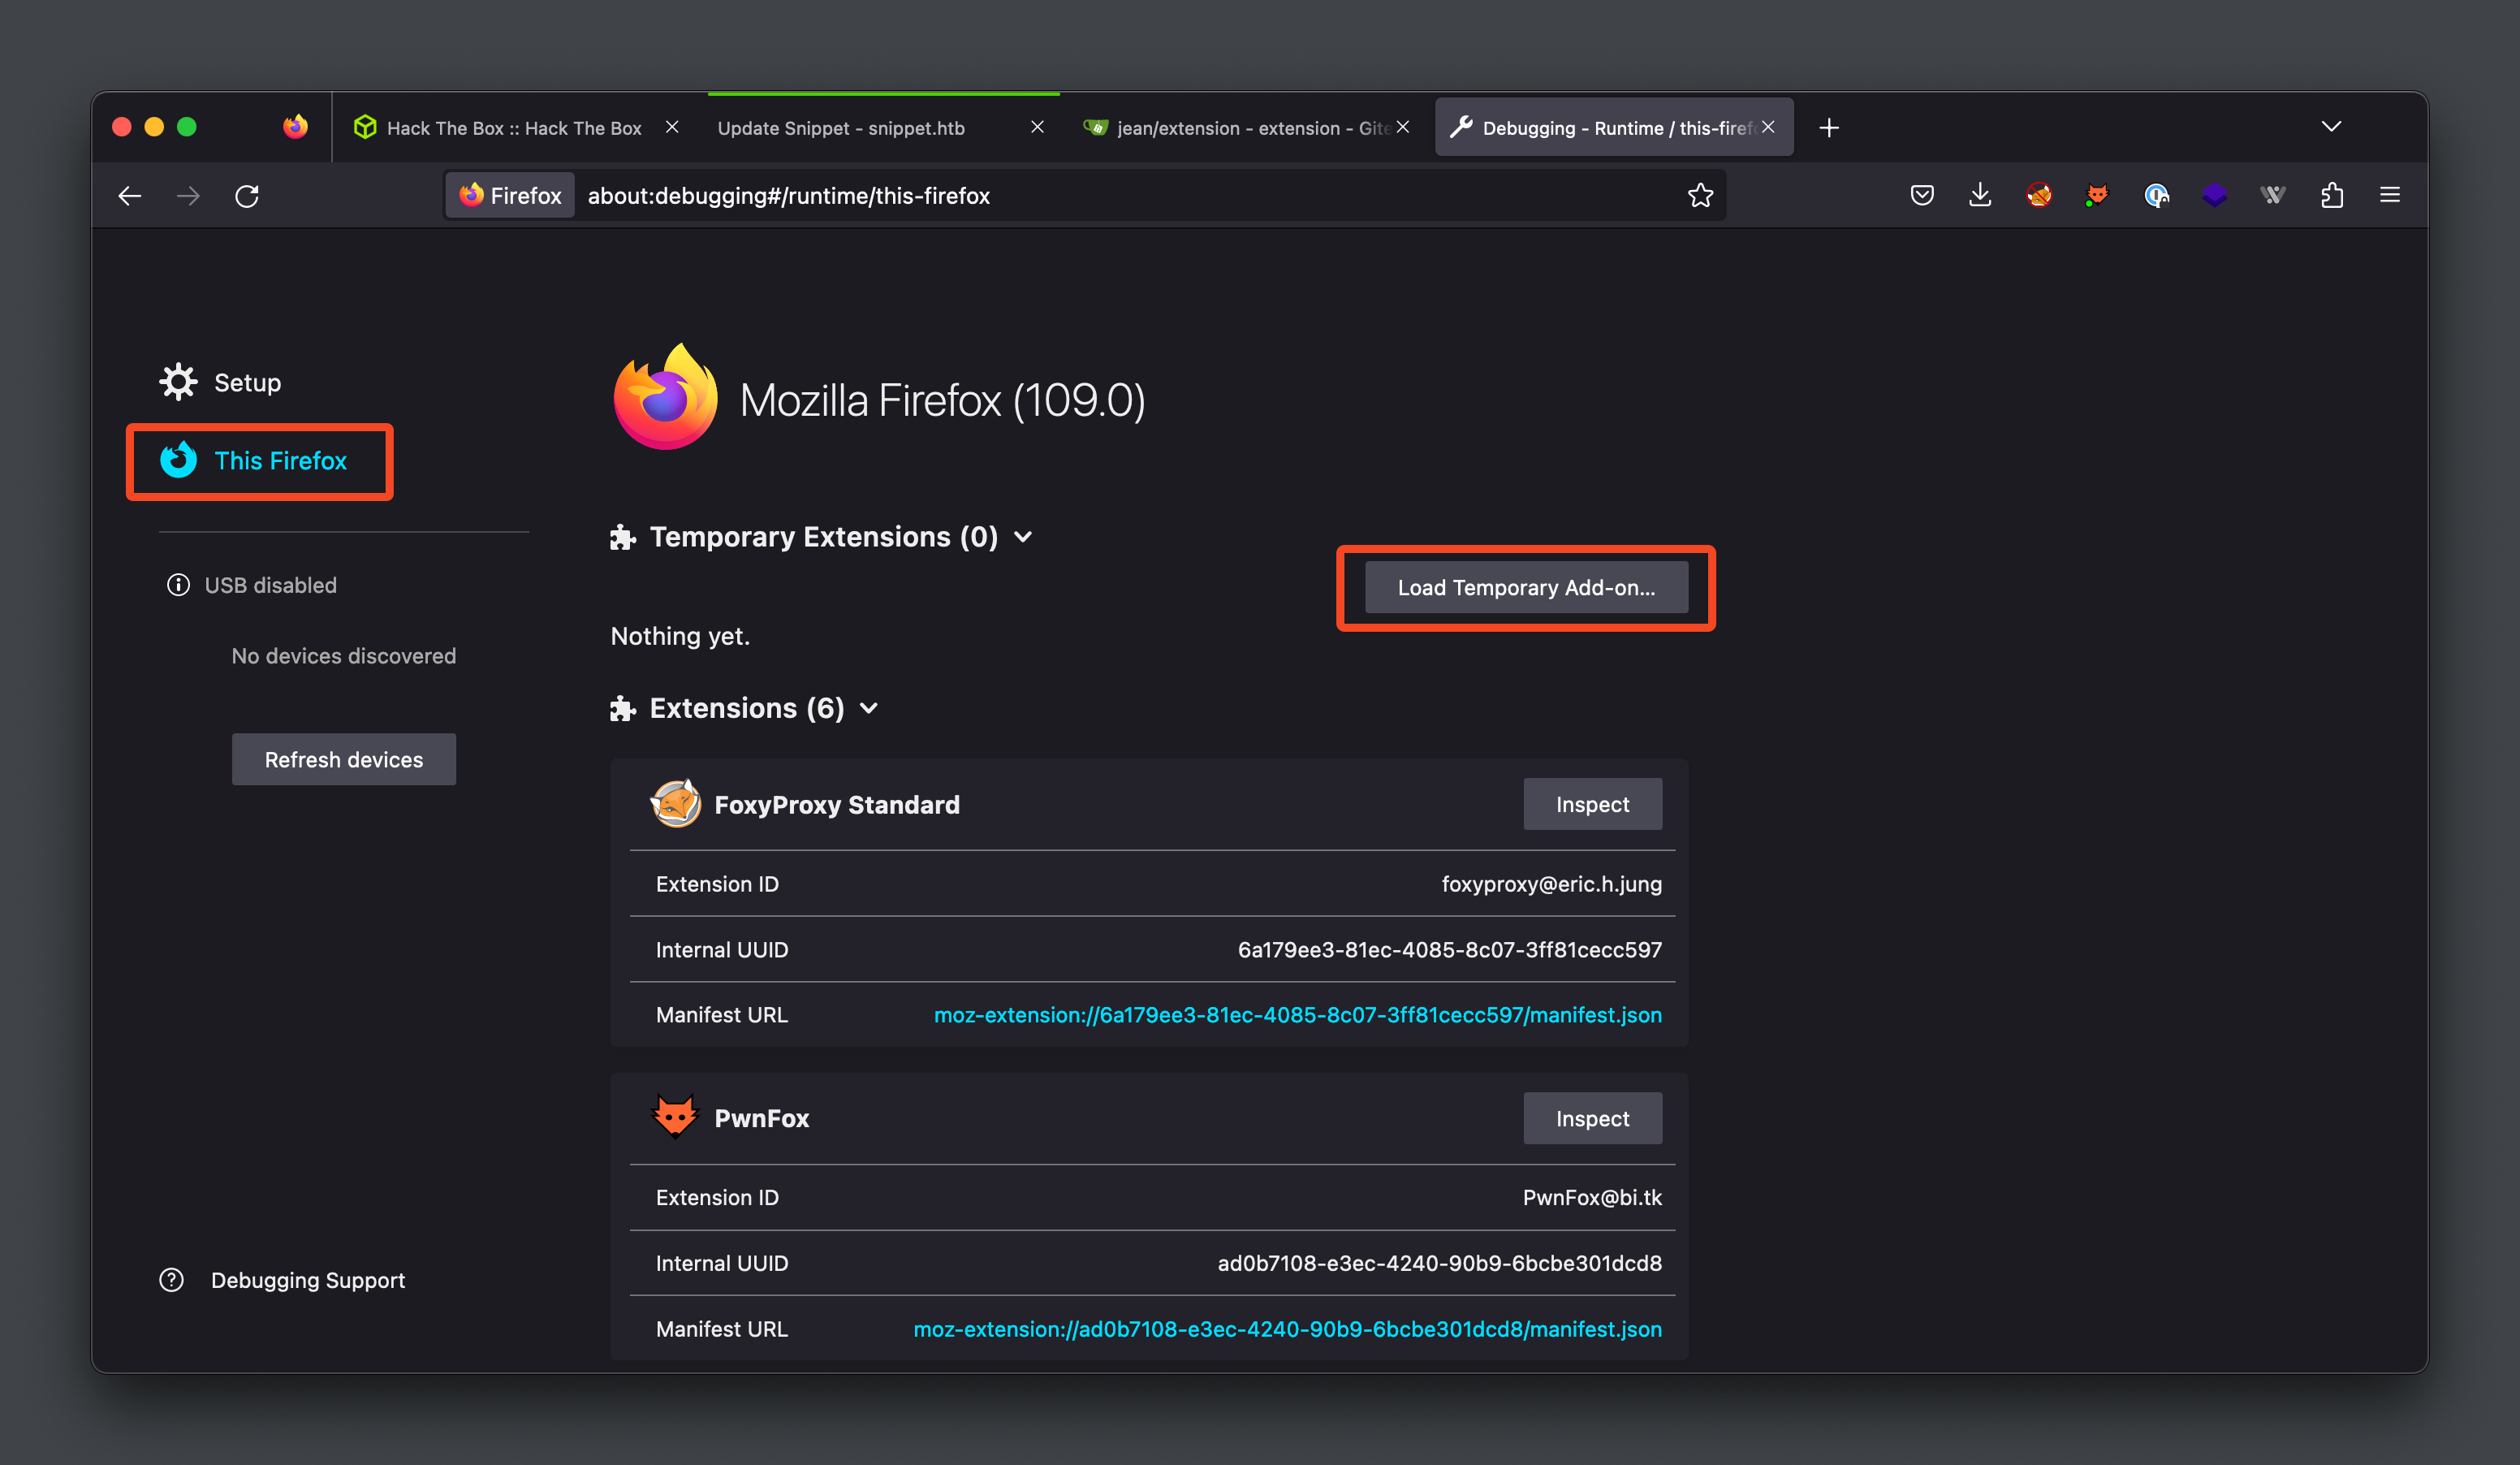Go back with the back arrow
Image resolution: width=2520 pixels, height=1465 pixels.
pos(130,196)
